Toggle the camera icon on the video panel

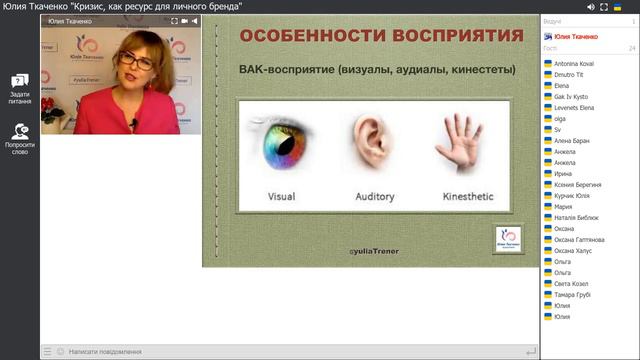(x=184, y=21)
